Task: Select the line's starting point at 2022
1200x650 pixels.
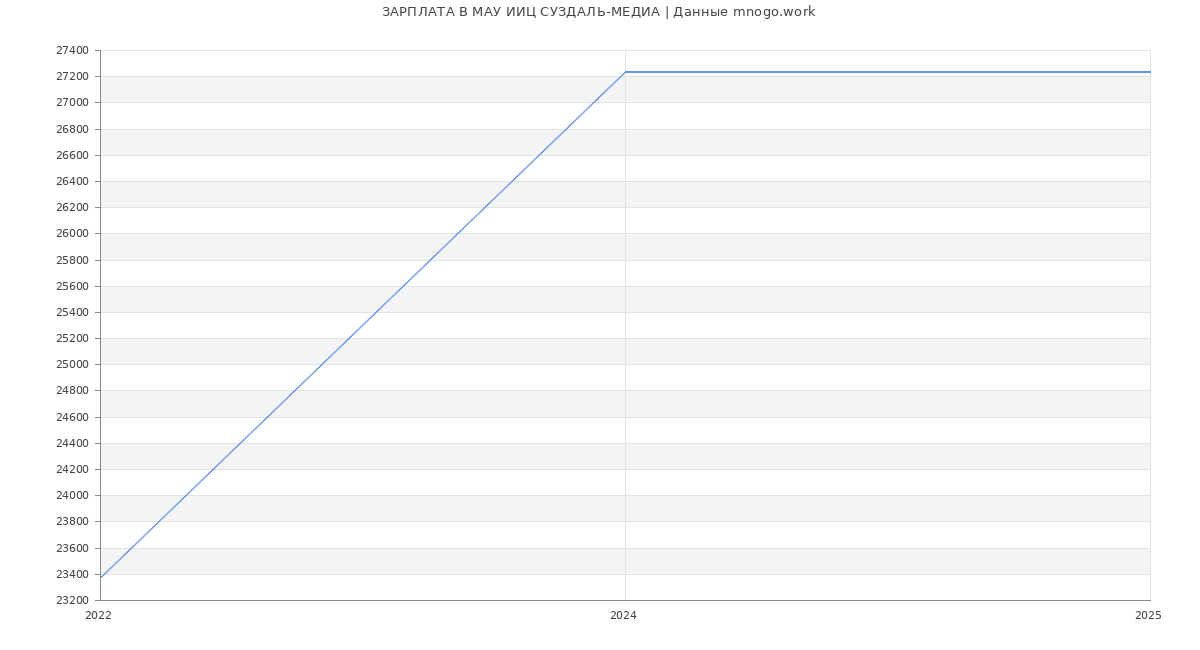Action: [101, 577]
